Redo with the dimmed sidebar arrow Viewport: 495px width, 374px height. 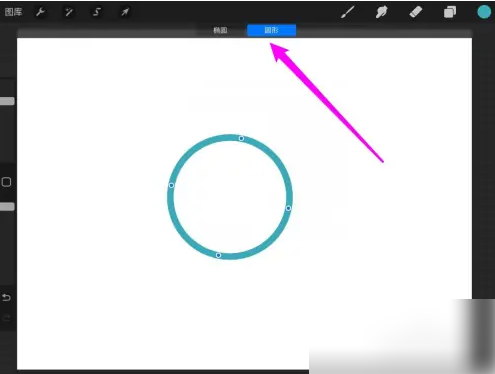(x=6, y=318)
